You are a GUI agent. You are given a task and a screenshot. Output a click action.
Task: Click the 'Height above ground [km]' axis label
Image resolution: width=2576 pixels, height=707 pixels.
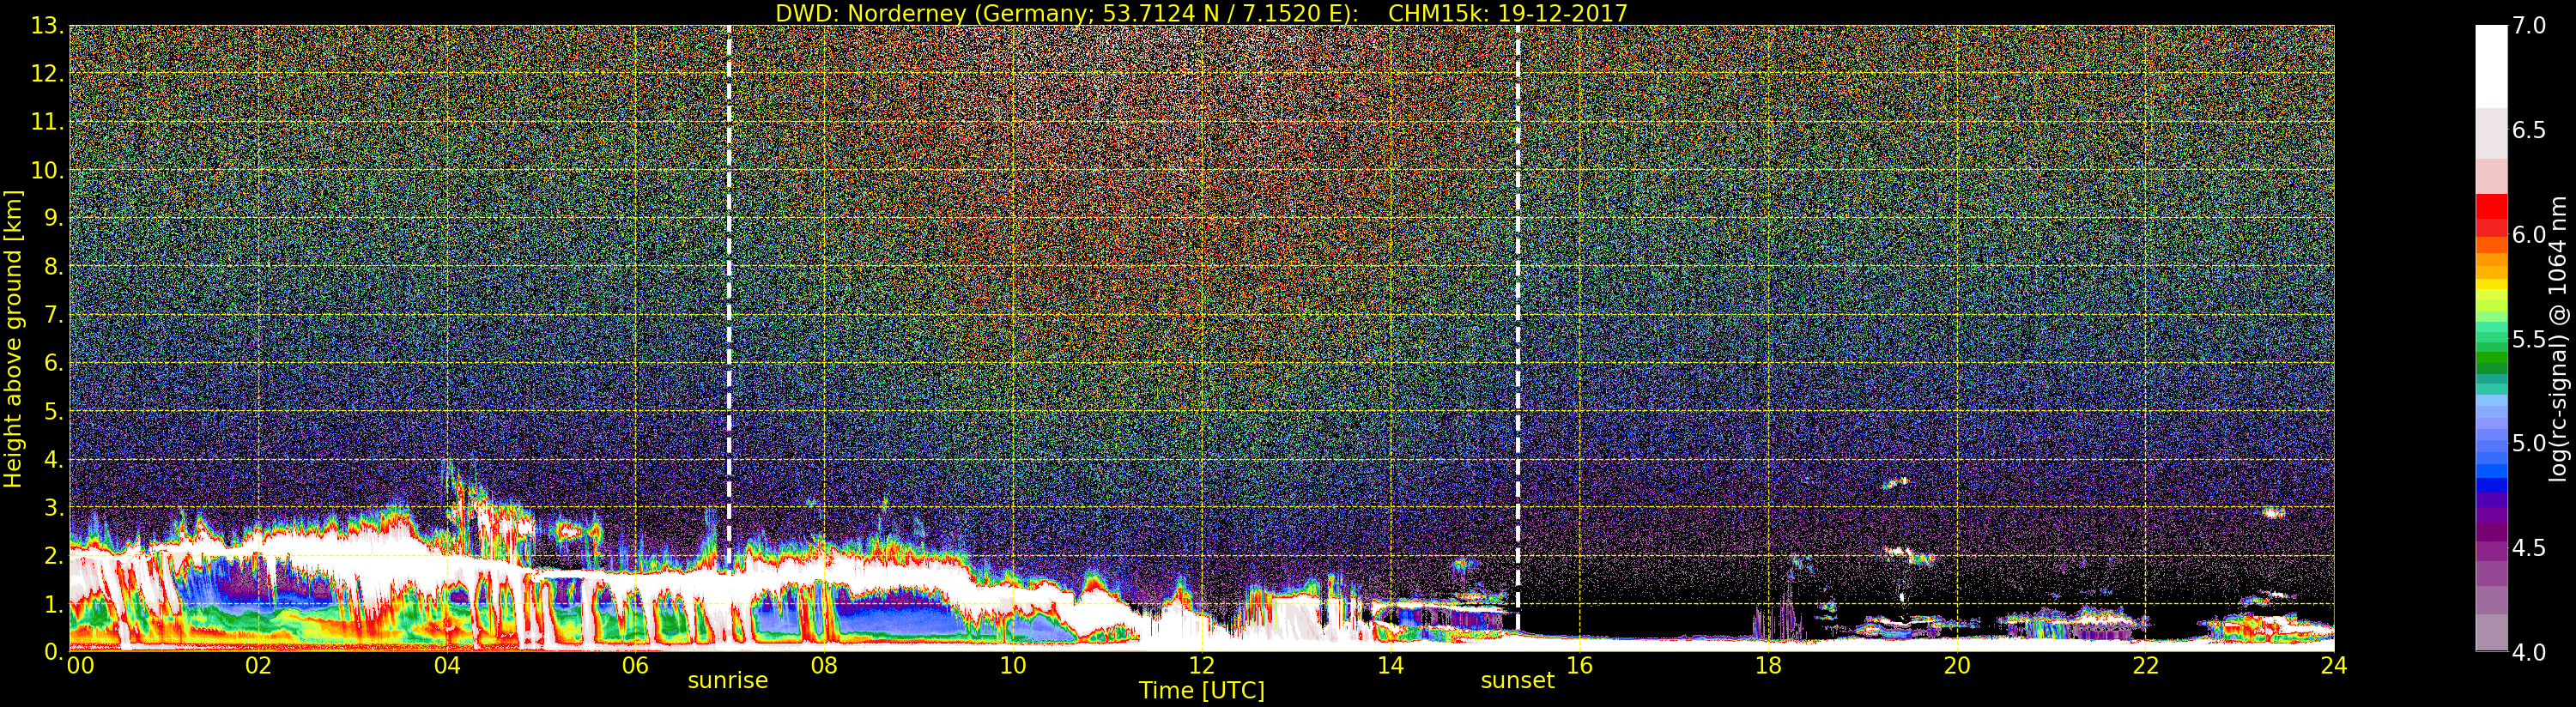(x=13, y=339)
